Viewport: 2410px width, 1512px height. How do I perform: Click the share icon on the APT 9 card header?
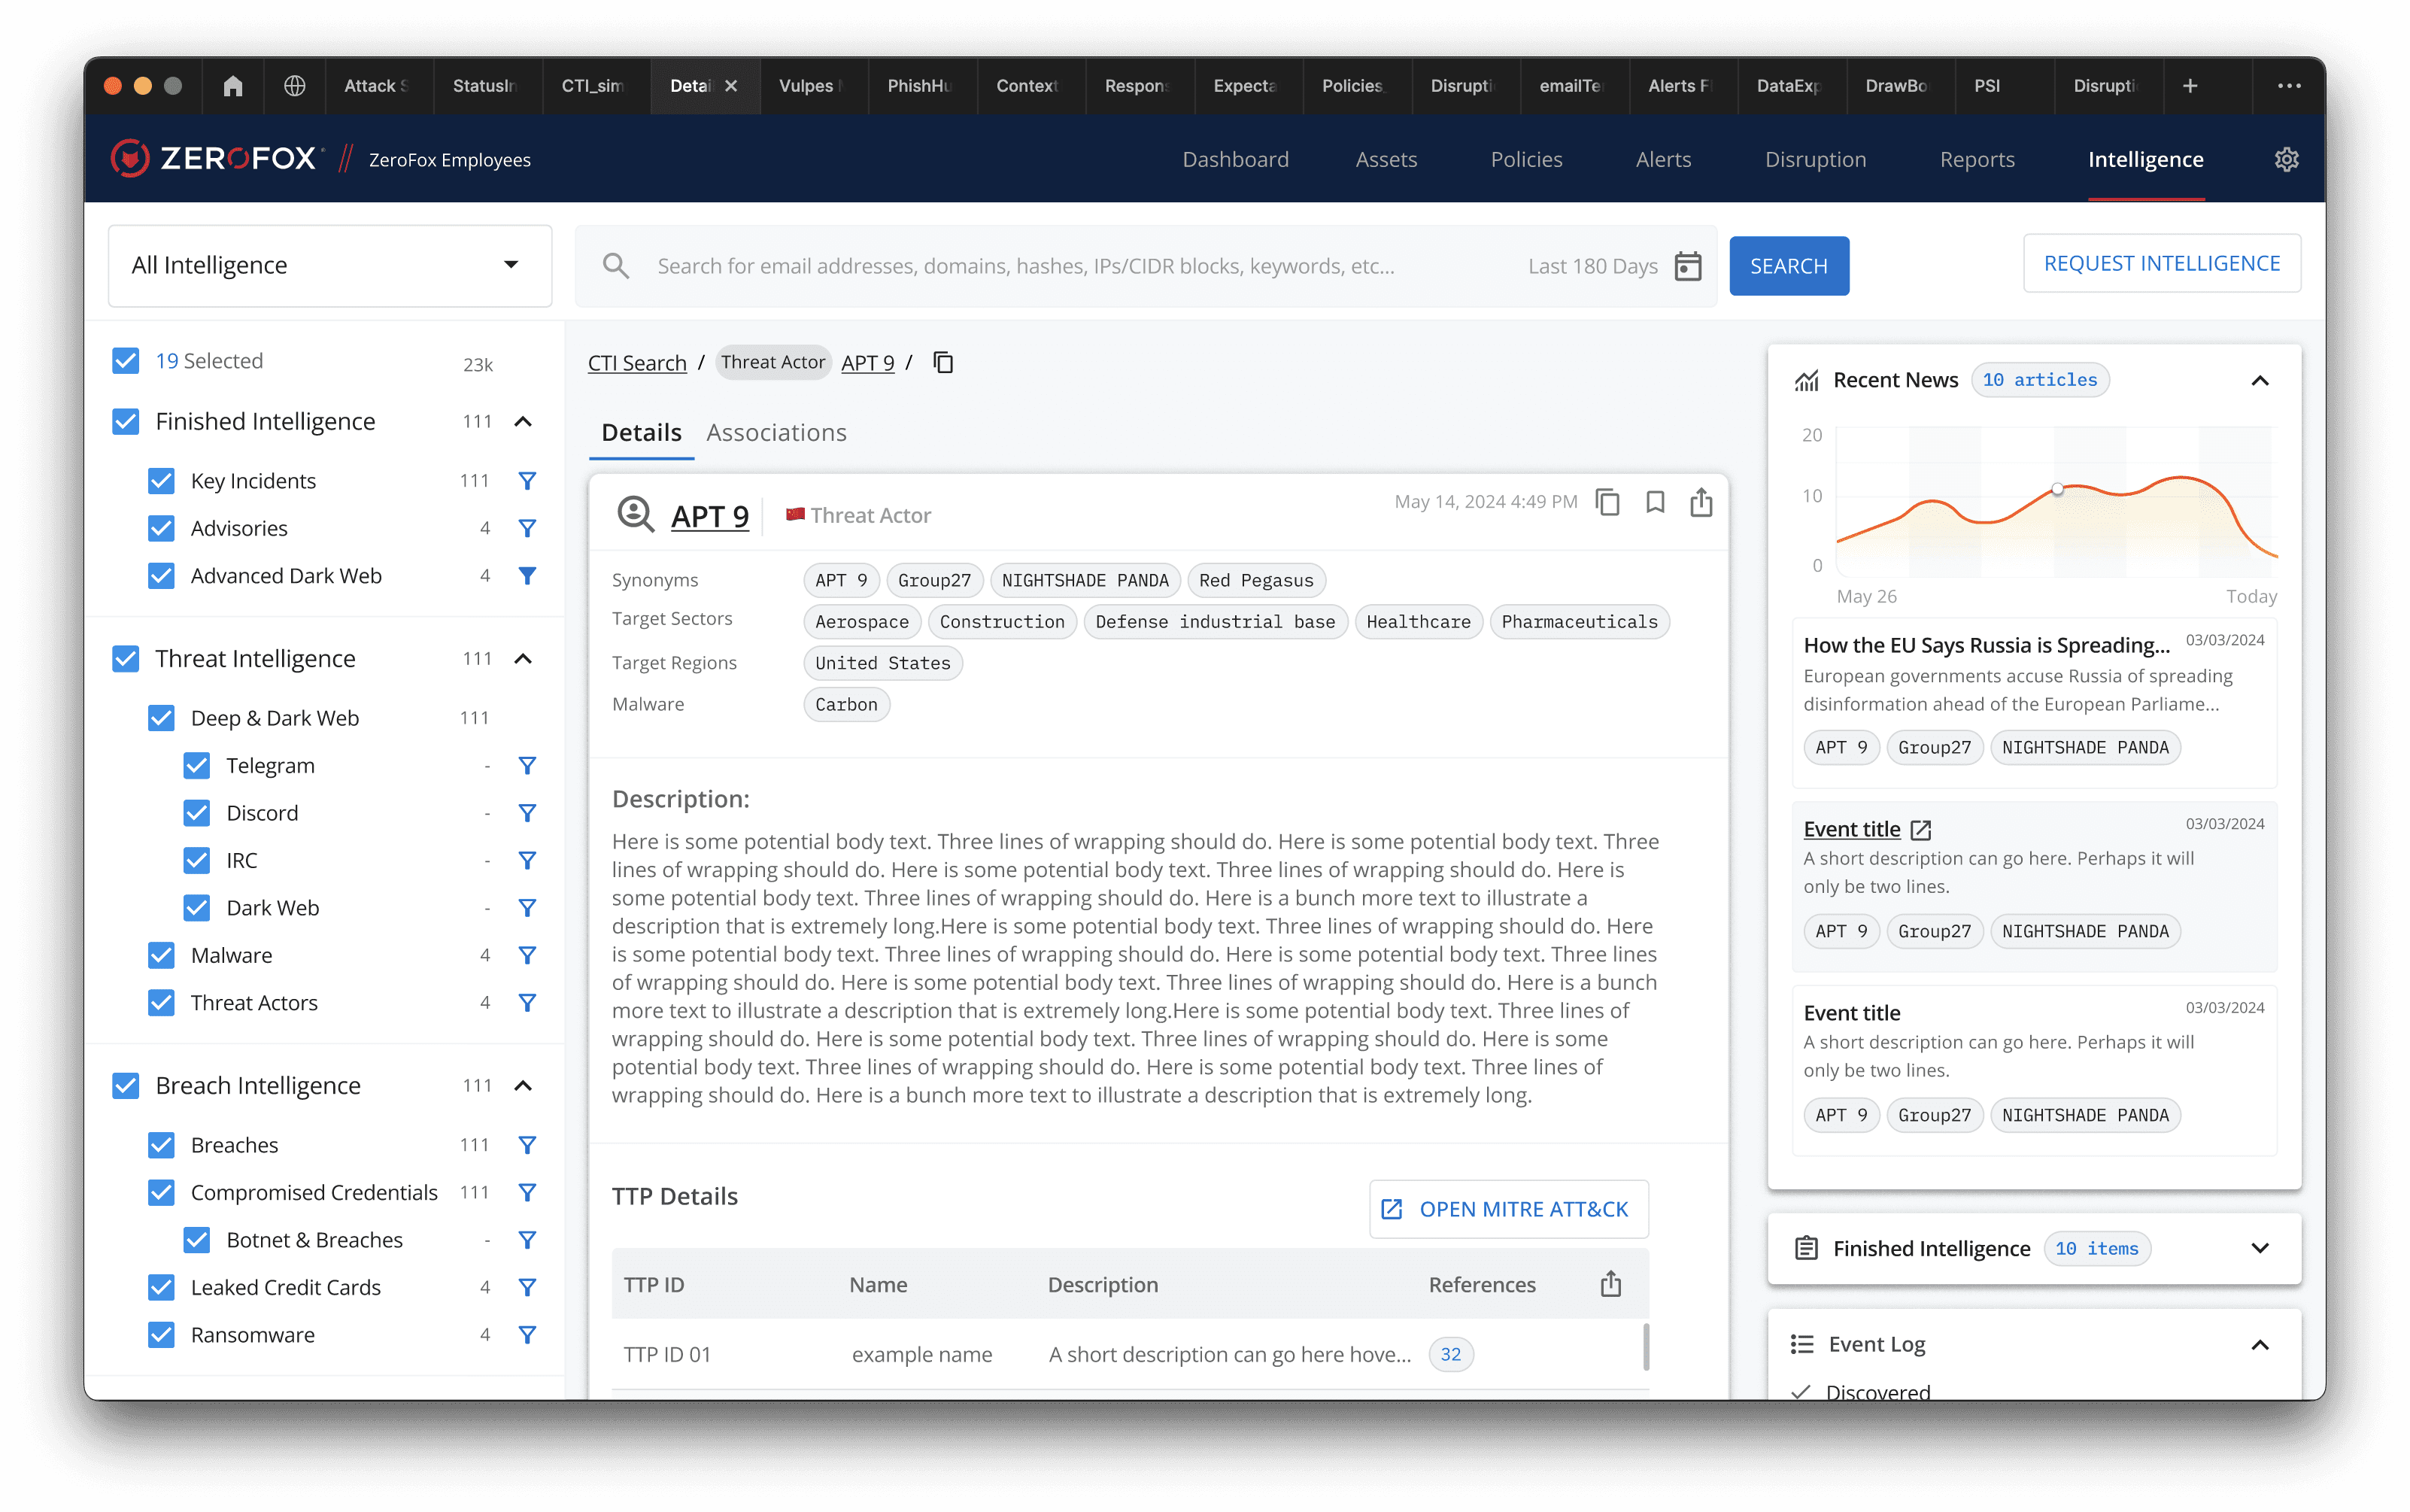(x=1701, y=502)
